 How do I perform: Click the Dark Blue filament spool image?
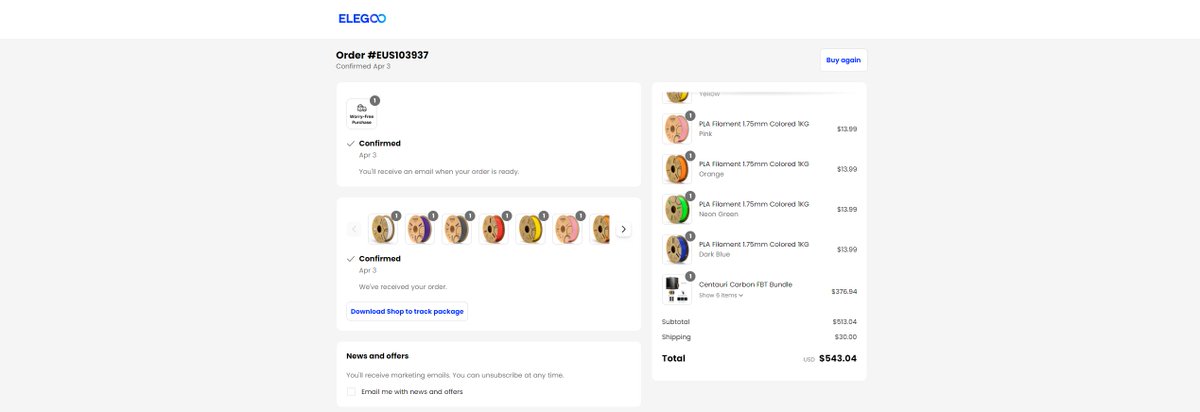[677, 249]
